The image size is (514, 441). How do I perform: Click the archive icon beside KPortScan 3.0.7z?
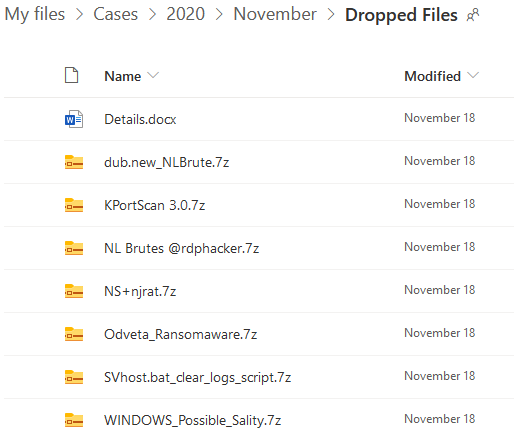74,205
